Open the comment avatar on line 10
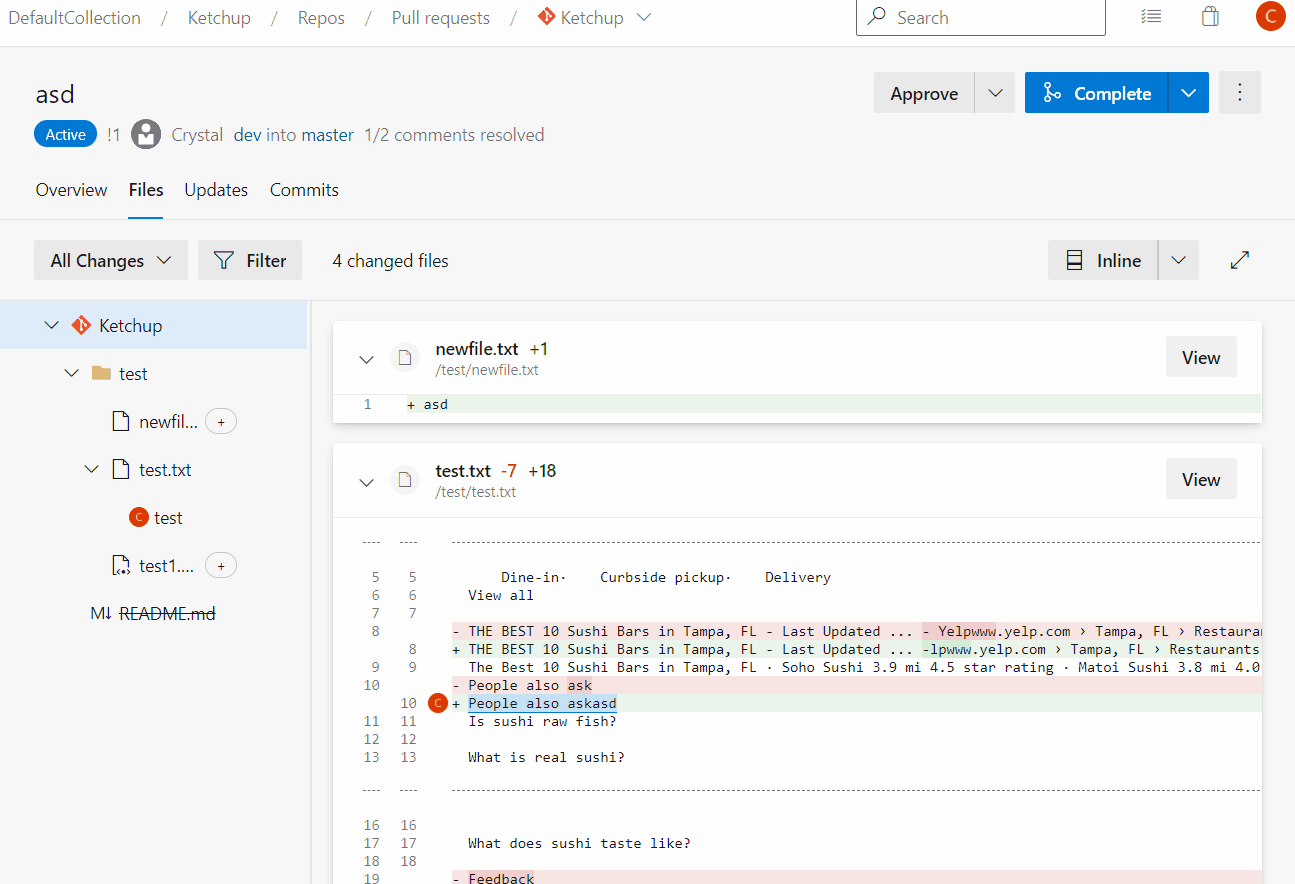The width and height of the screenshot is (1295, 884). click(x=437, y=703)
